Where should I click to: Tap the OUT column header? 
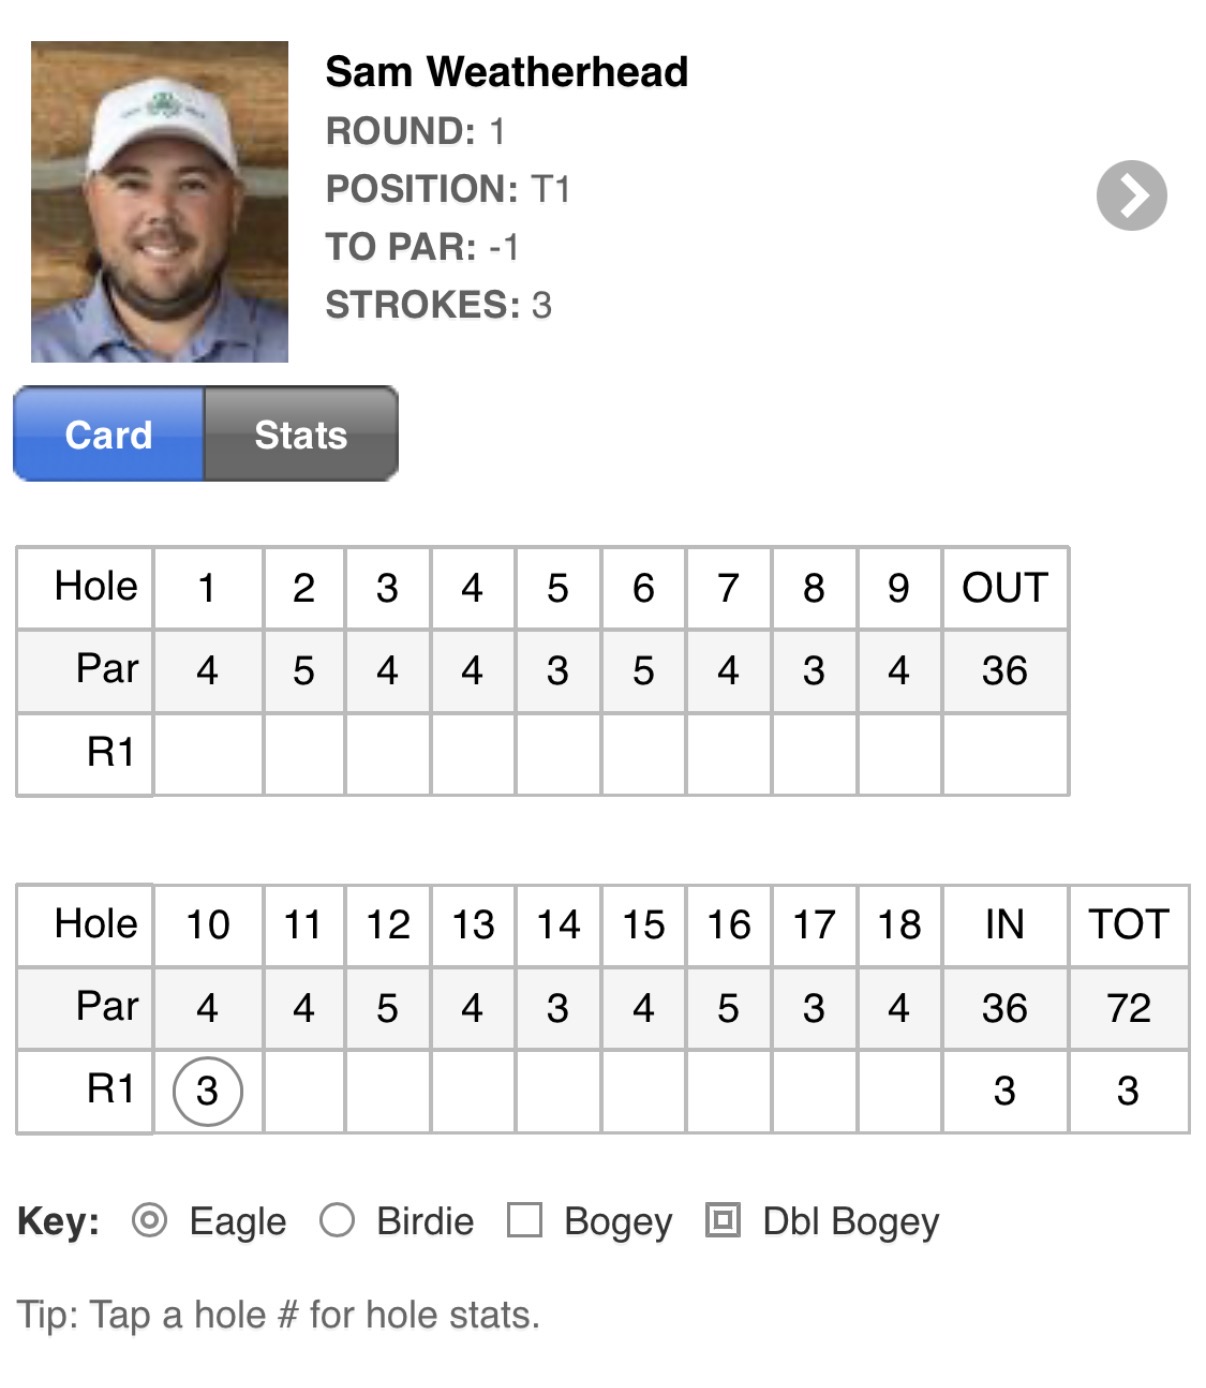click(1005, 587)
